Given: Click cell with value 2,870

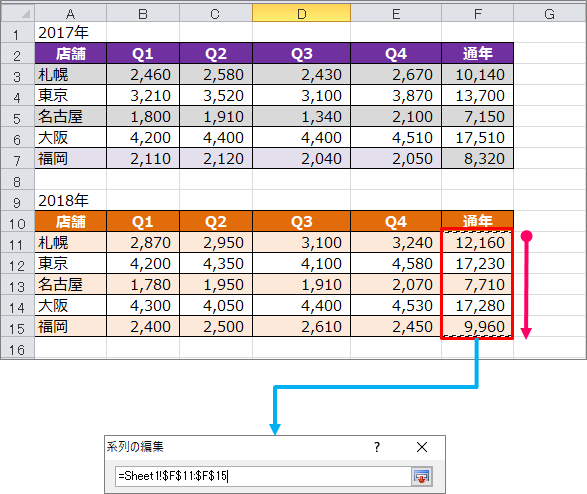Looking at the screenshot, I should pyautogui.click(x=143, y=242).
